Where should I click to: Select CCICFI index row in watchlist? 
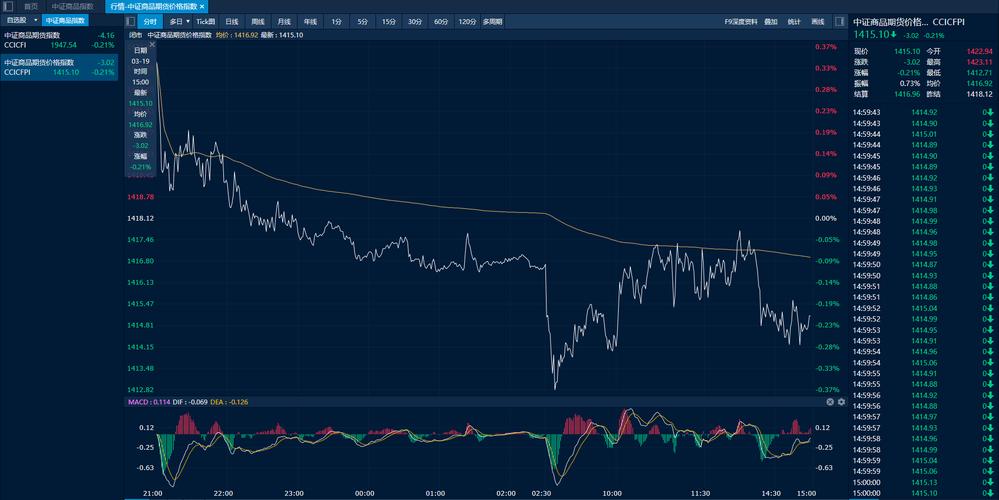click(x=60, y=40)
